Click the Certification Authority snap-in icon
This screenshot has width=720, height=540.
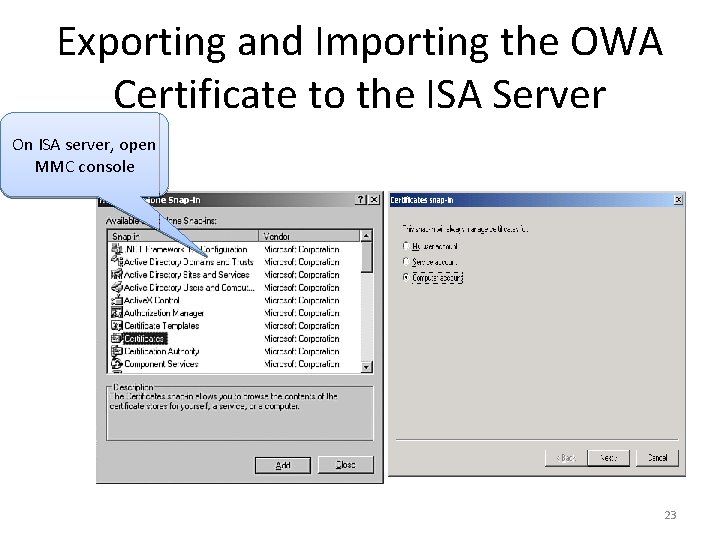coord(117,351)
